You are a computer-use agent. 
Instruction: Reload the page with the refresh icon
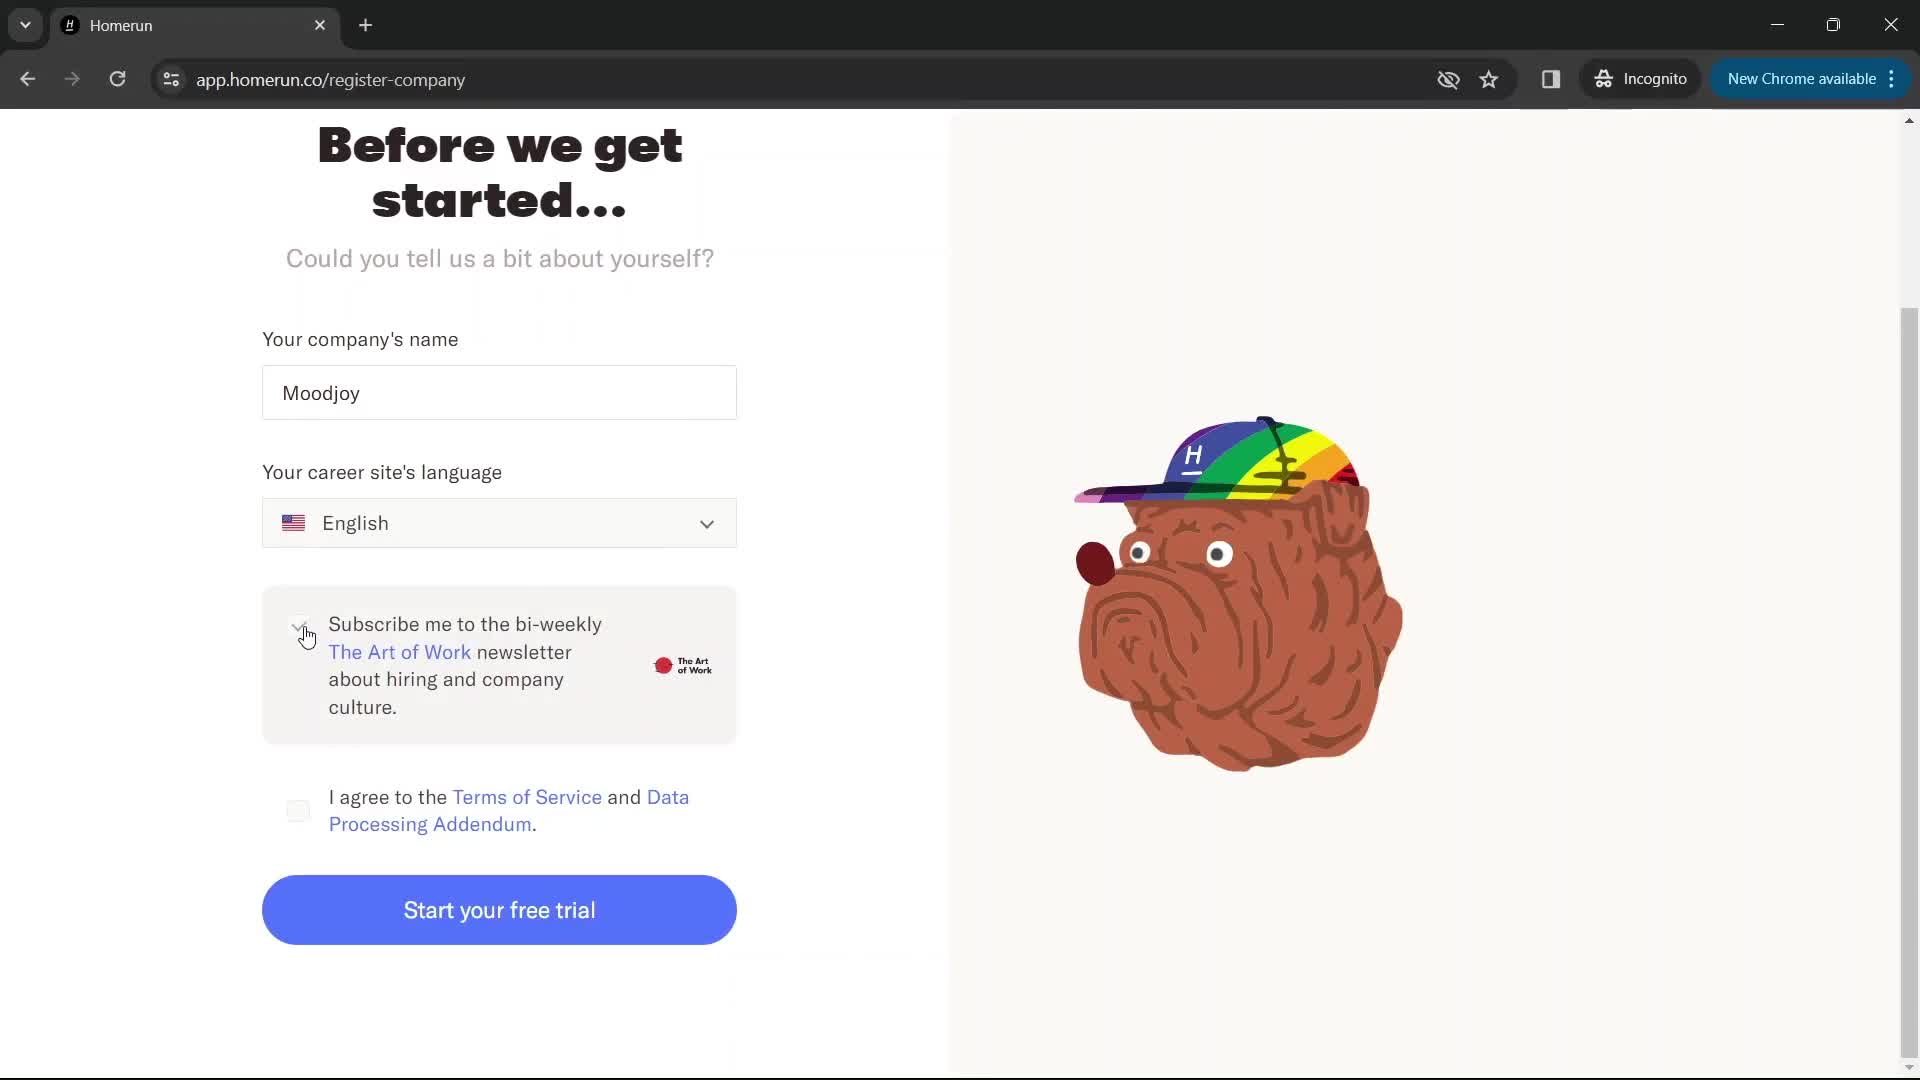tap(117, 79)
